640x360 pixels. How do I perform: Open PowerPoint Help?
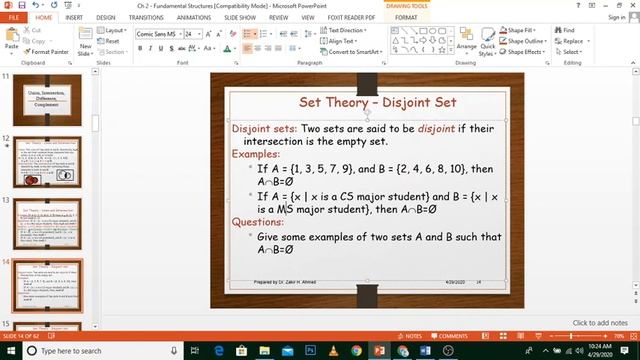pyautogui.click(x=578, y=5)
